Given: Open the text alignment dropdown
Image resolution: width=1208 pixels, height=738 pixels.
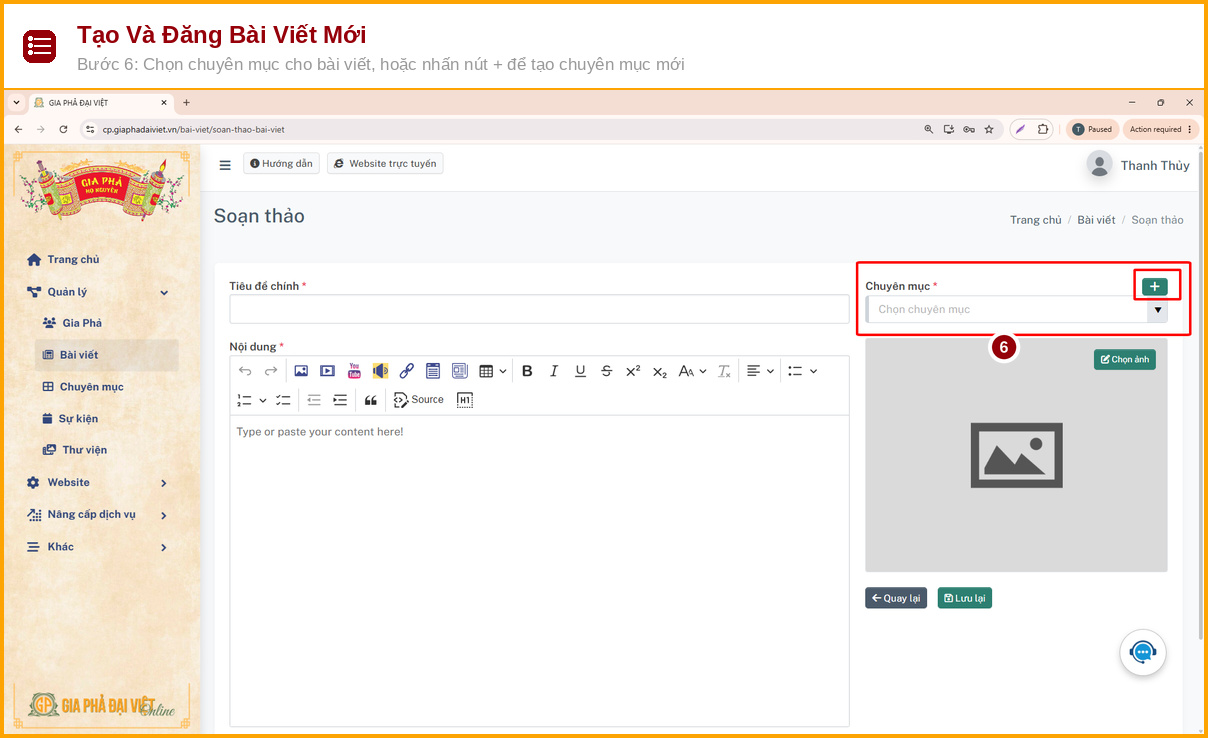Looking at the screenshot, I should click(x=760, y=371).
